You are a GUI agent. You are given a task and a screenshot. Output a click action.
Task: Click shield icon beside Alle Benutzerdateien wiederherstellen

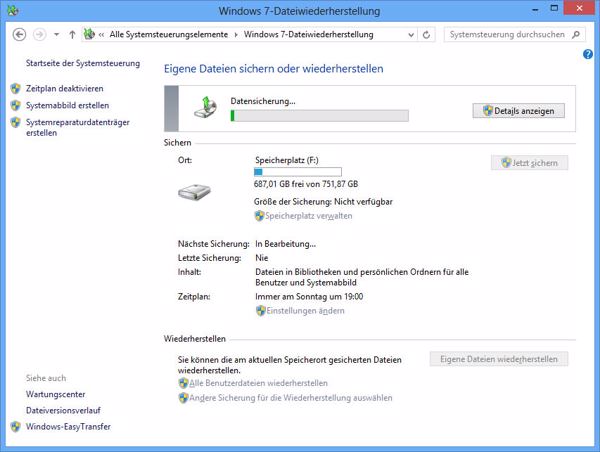tap(183, 383)
